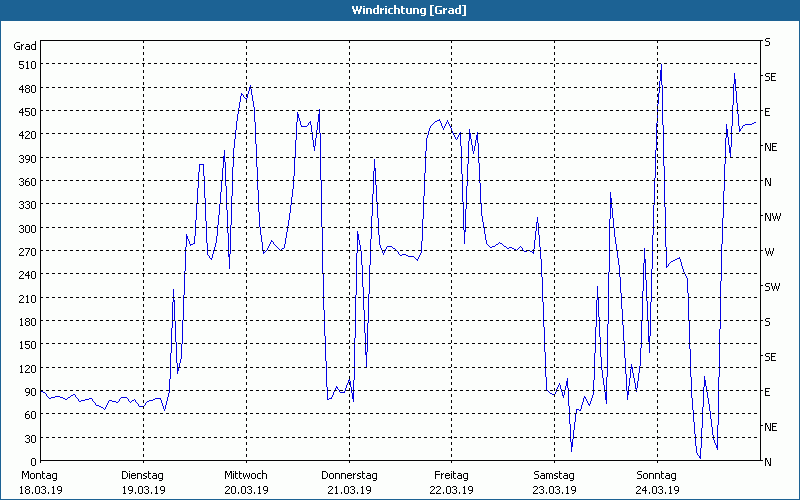Click the topmost S compass label
Screen dimensions: 800x500
(x=767, y=42)
